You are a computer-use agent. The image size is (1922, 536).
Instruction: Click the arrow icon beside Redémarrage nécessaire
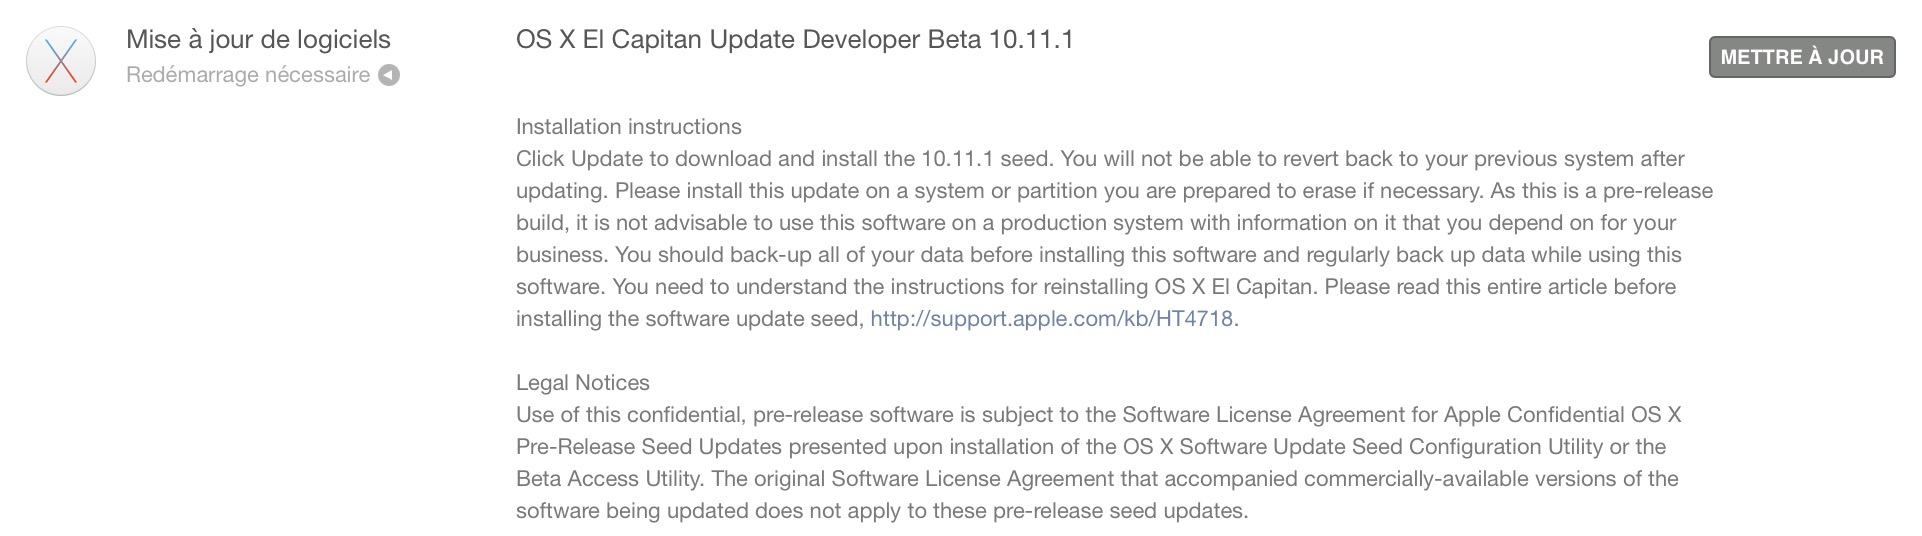[389, 75]
